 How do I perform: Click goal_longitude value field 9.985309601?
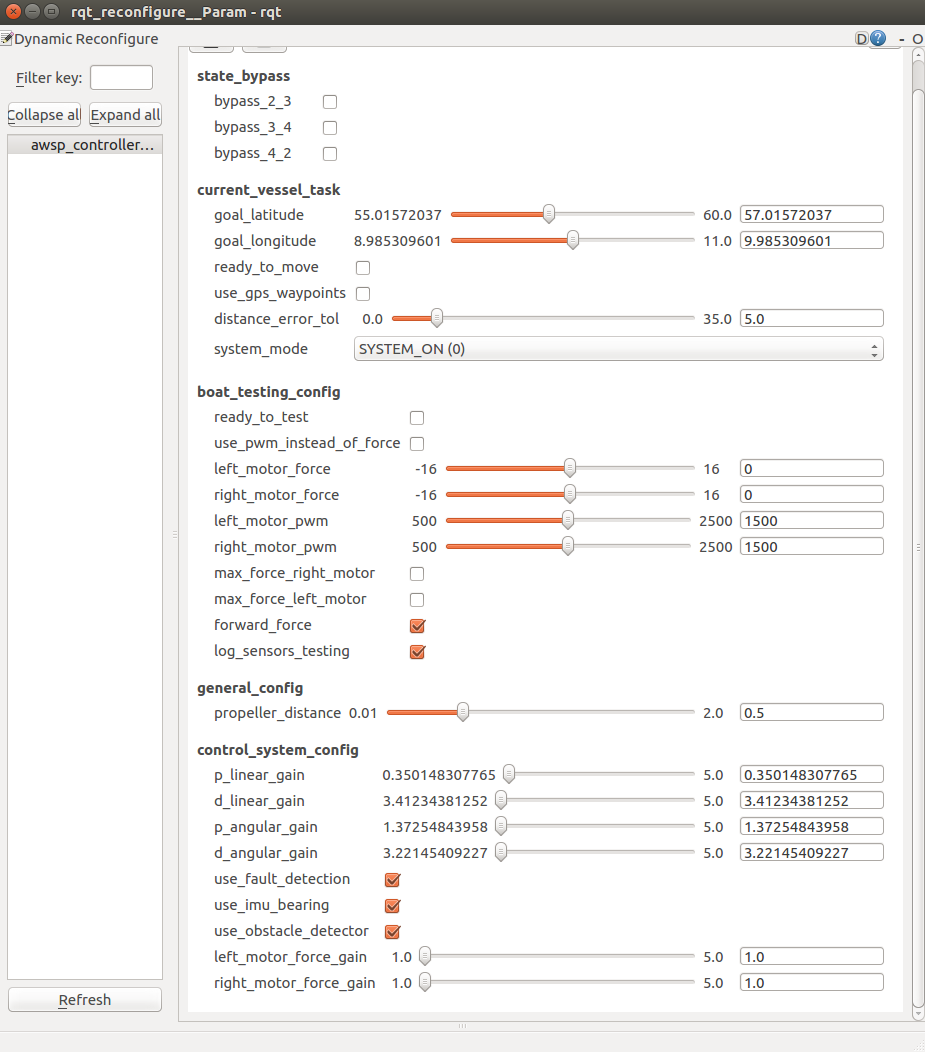[x=812, y=241]
